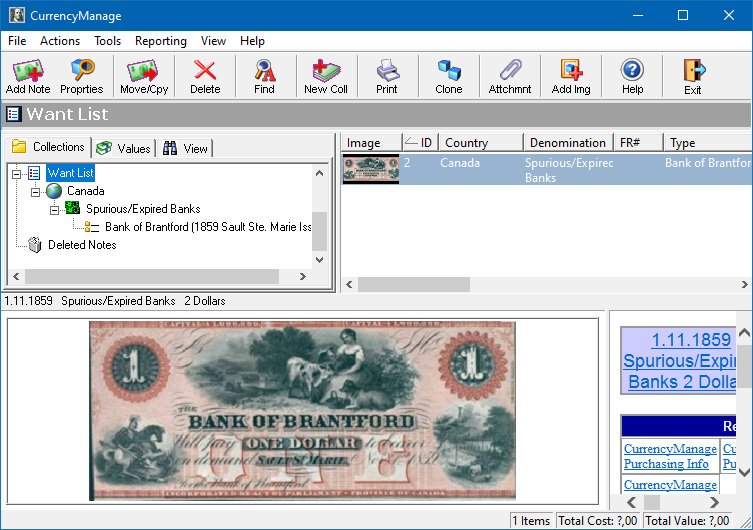Switch to the Values tab

pos(124,148)
